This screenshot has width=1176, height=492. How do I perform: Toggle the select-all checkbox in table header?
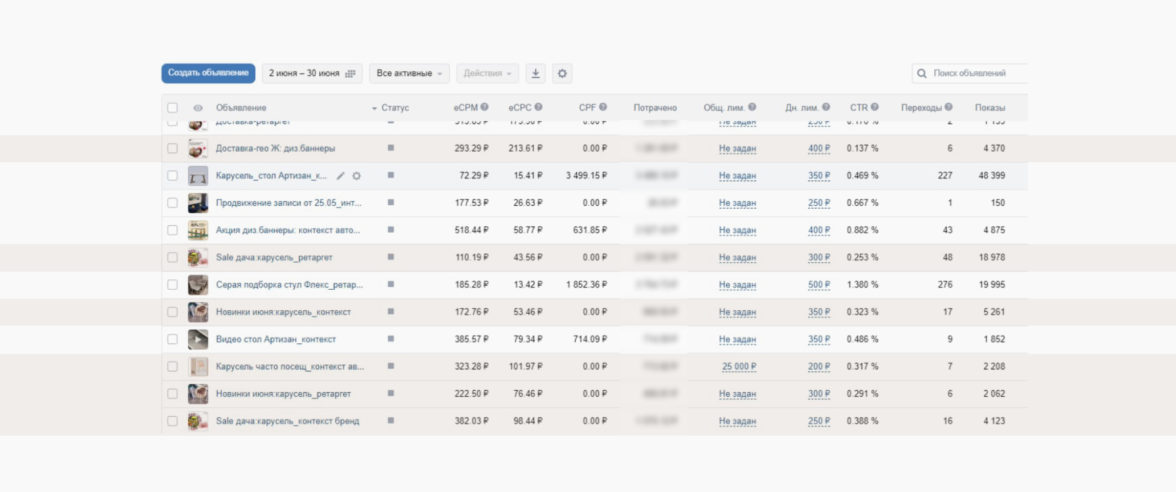tap(172, 108)
